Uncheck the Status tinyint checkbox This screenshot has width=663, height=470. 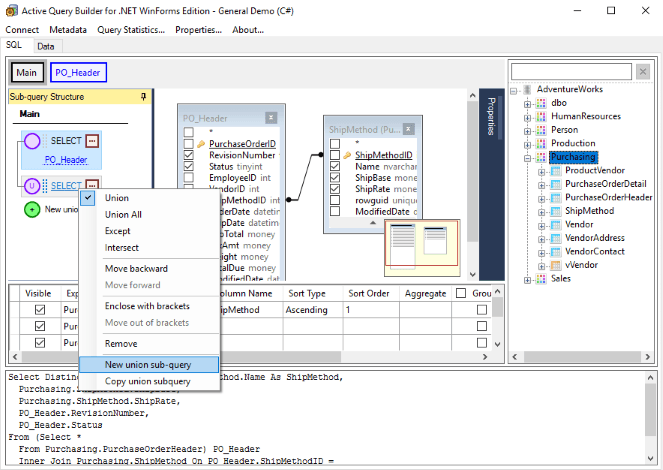point(189,166)
